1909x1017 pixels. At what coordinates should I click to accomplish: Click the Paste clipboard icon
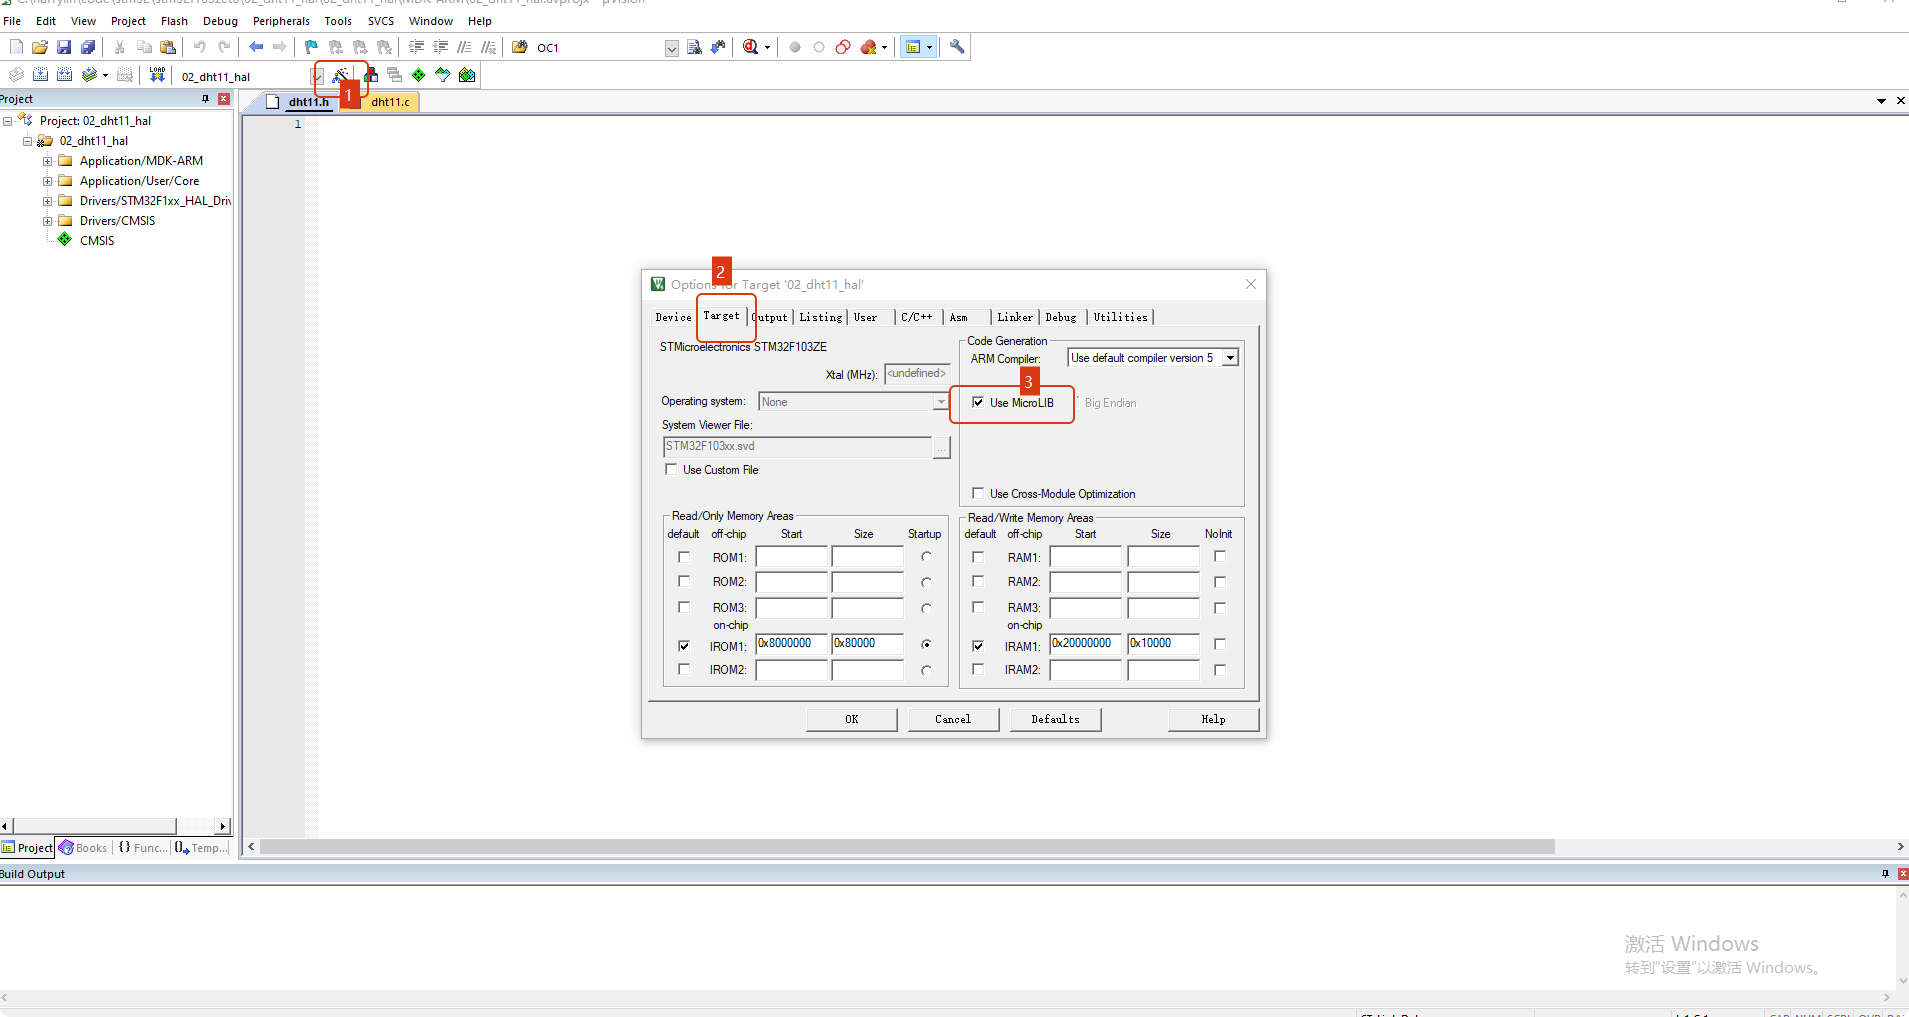[x=168, y=47]
